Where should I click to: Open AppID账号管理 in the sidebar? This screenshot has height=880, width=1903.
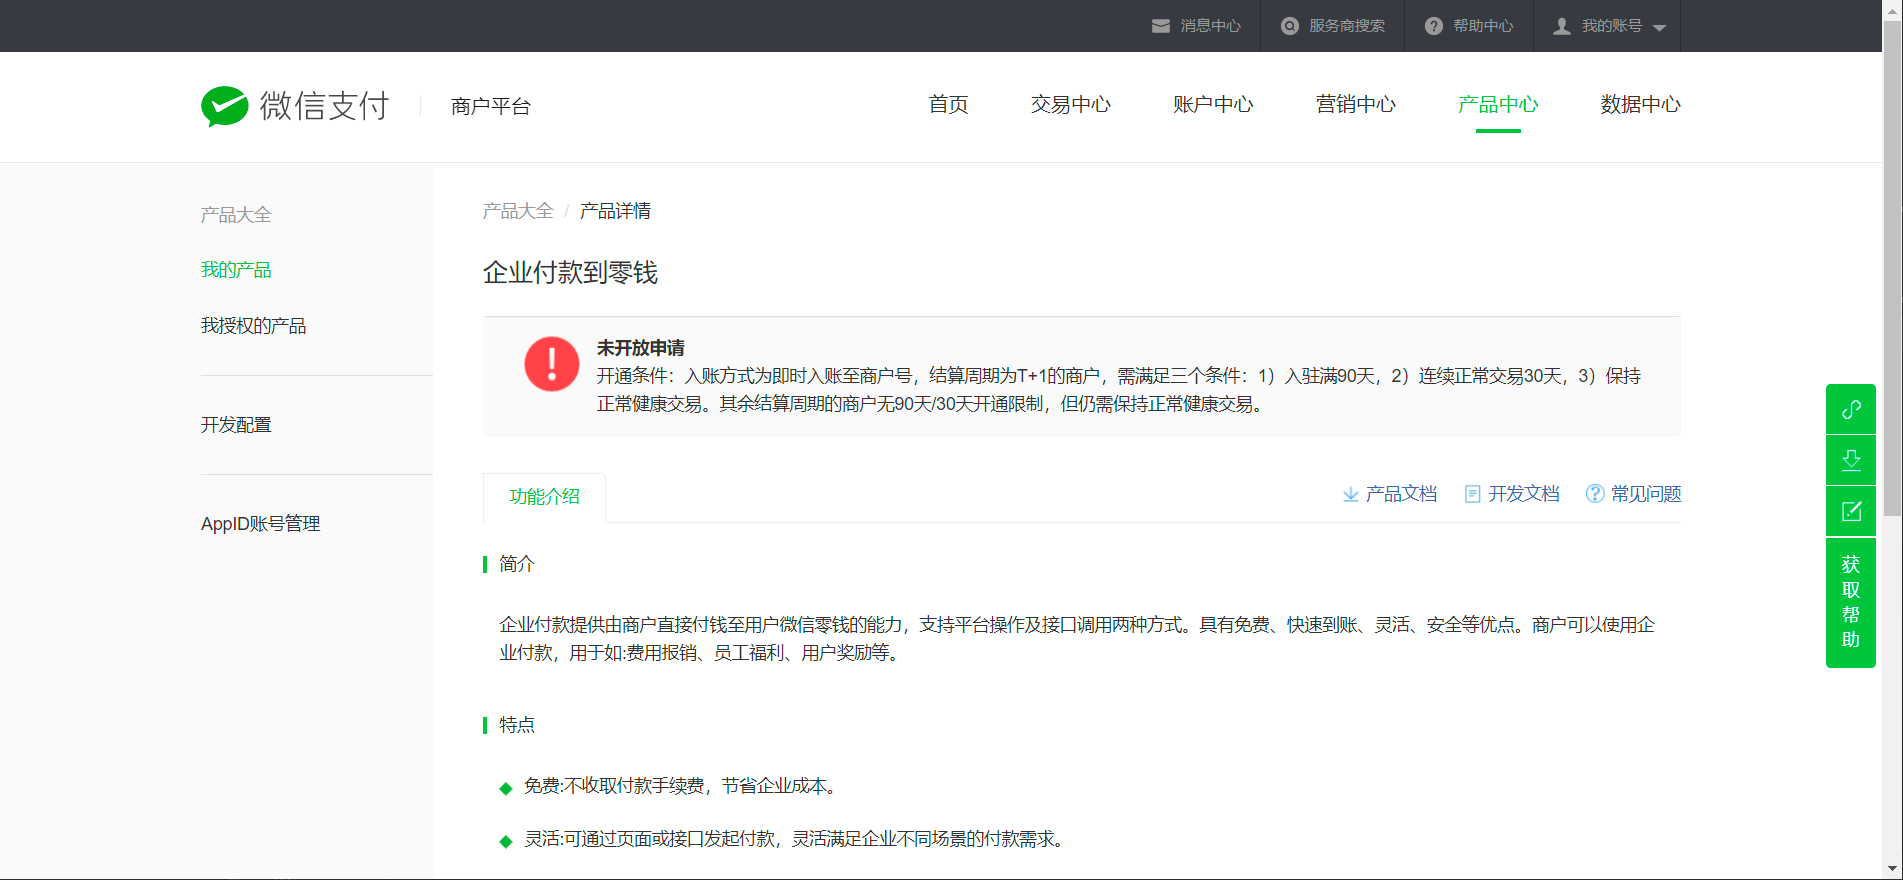(x=261, y=524)
